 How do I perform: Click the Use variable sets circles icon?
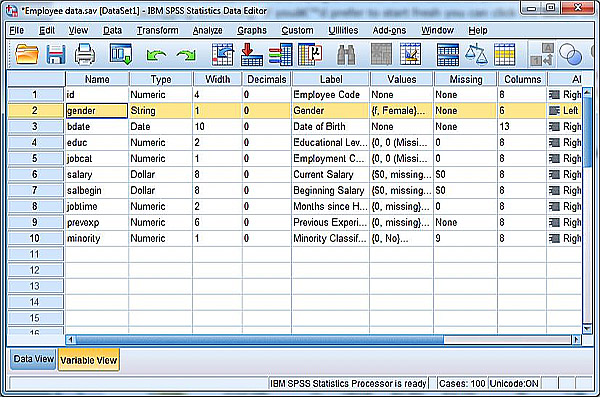click(x=570, y=54)
